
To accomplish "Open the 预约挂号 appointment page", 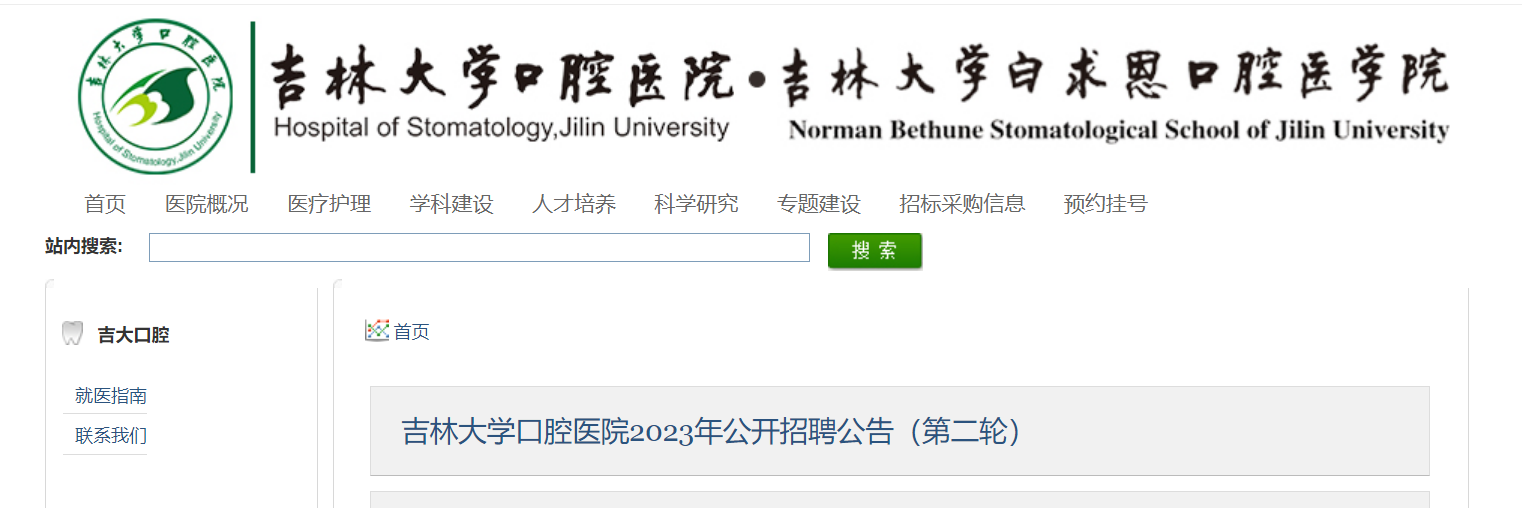I will point(1105,204).
